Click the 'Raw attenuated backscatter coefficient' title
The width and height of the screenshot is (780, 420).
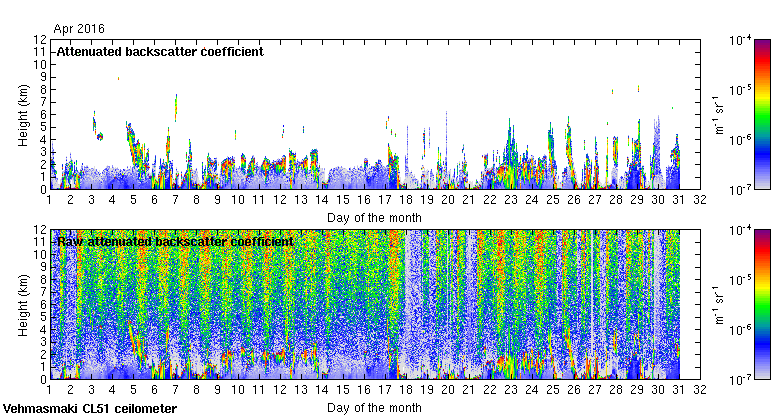(175, 242)
